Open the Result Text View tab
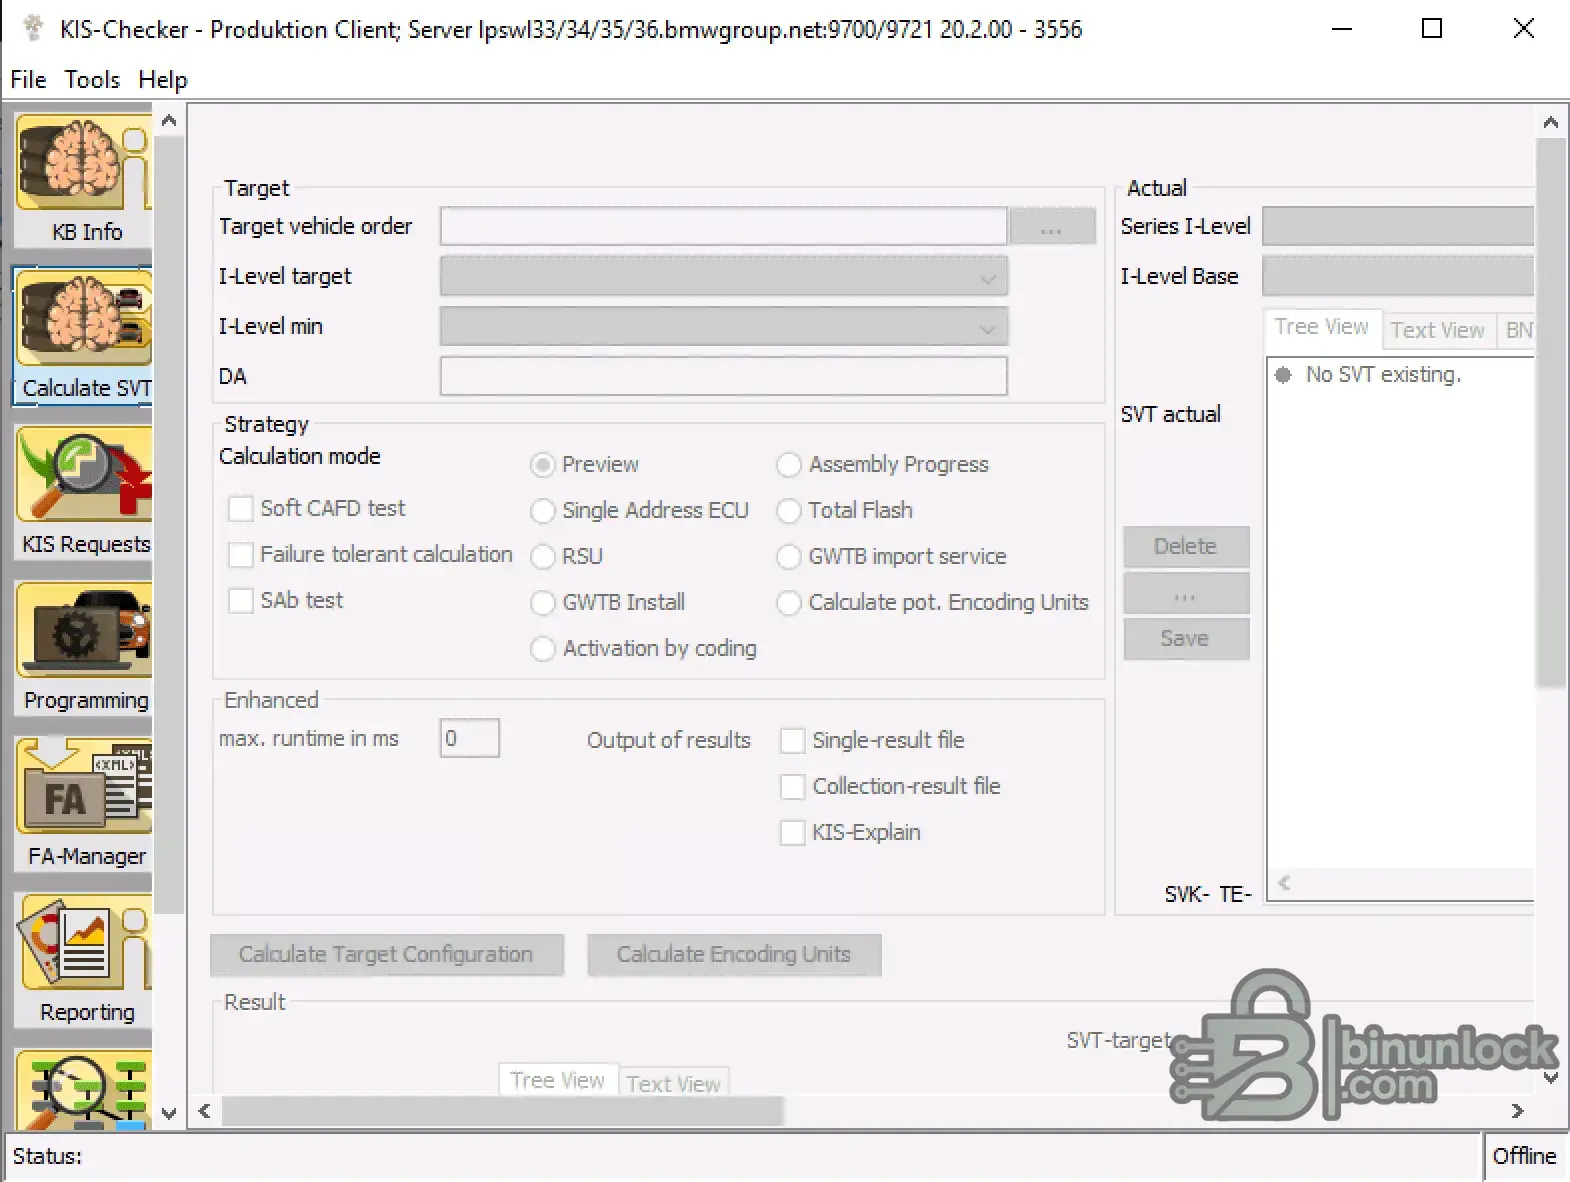Image resolution: width=1570 pixels, height=1182 pixels. coord(673,1083)
